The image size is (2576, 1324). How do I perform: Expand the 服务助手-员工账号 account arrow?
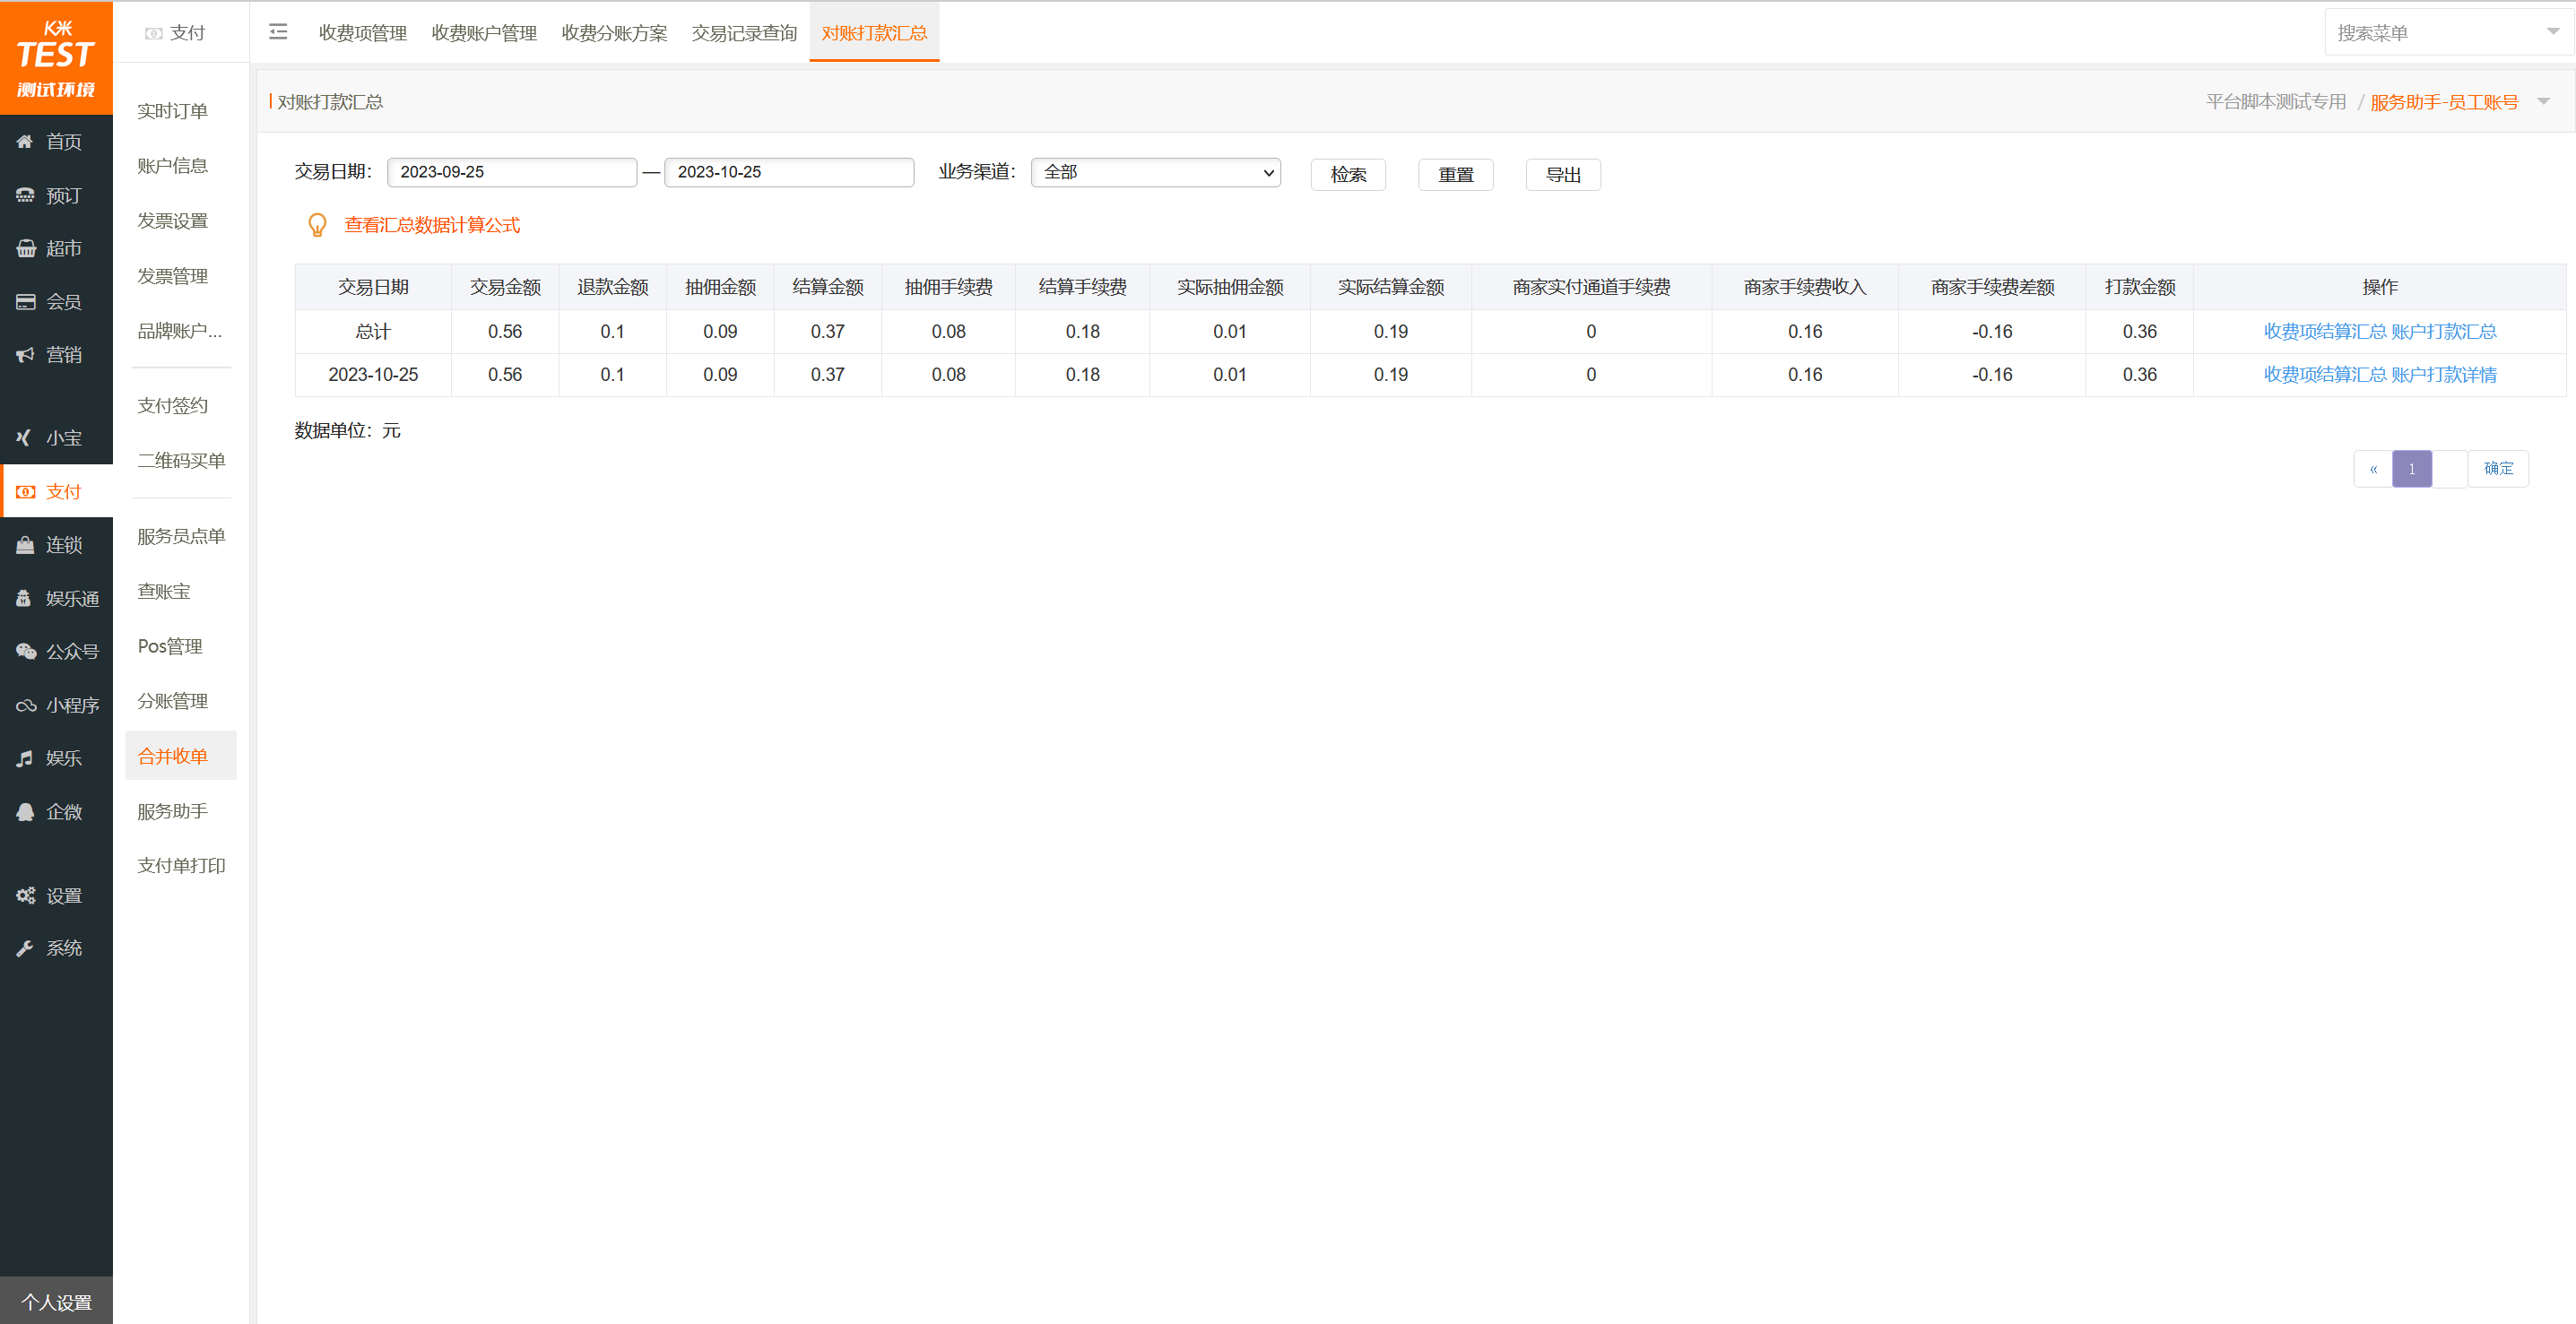[2544, 102]
